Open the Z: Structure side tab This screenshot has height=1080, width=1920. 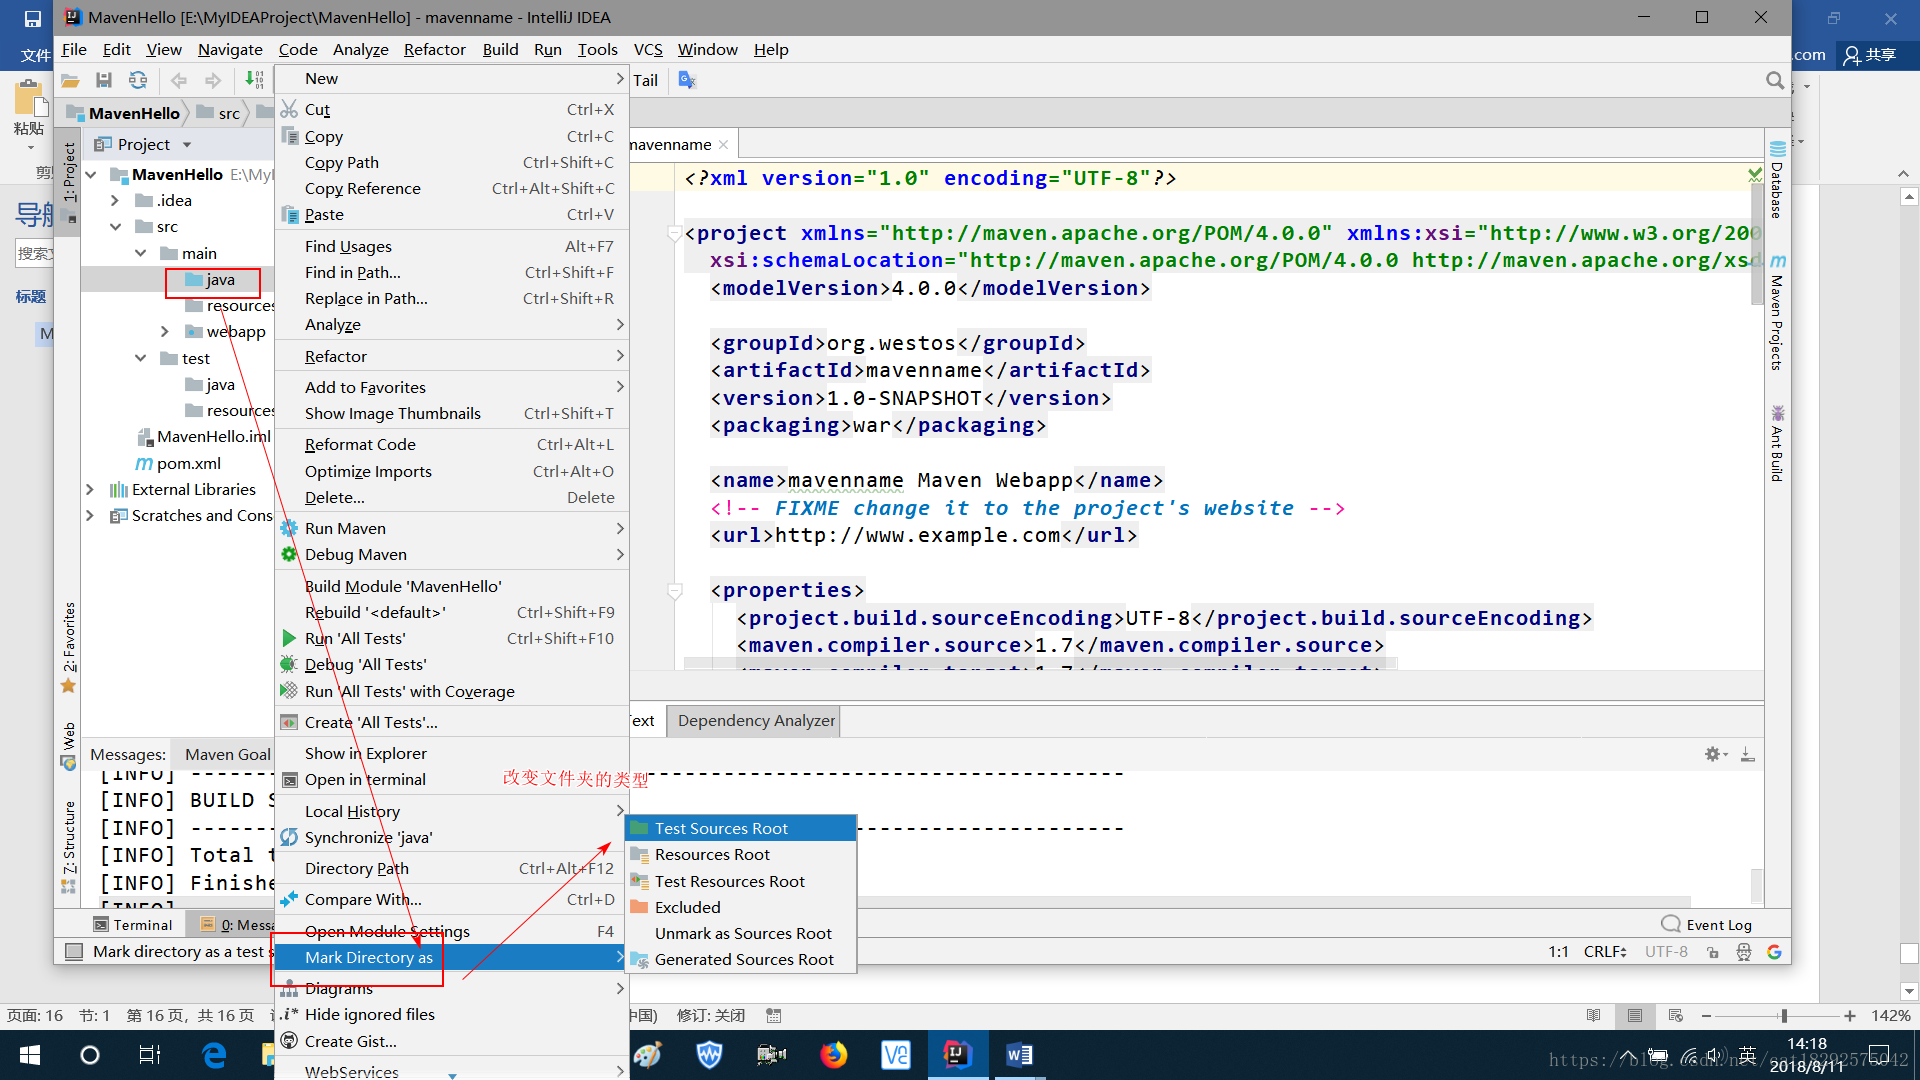[69, 846]
